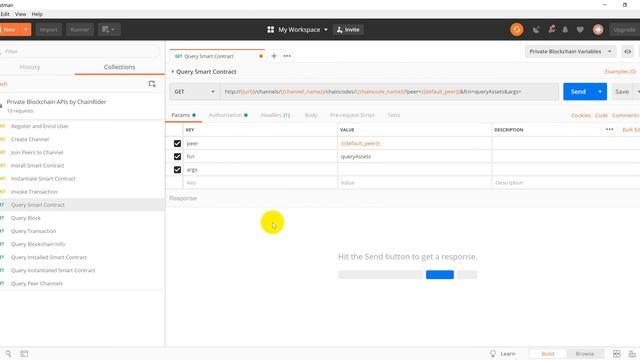Click the new collection icon in sidebar

point(152,84)
